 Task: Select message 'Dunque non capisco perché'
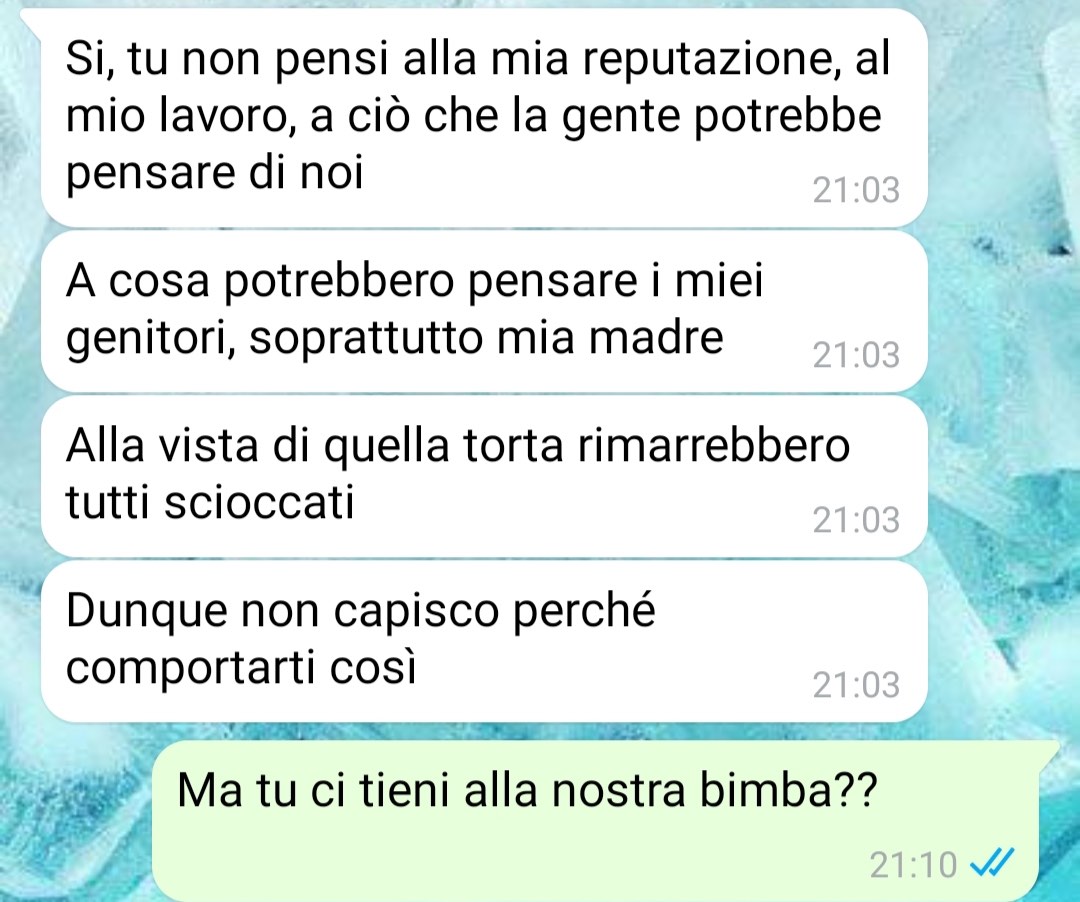click(484, 642)
